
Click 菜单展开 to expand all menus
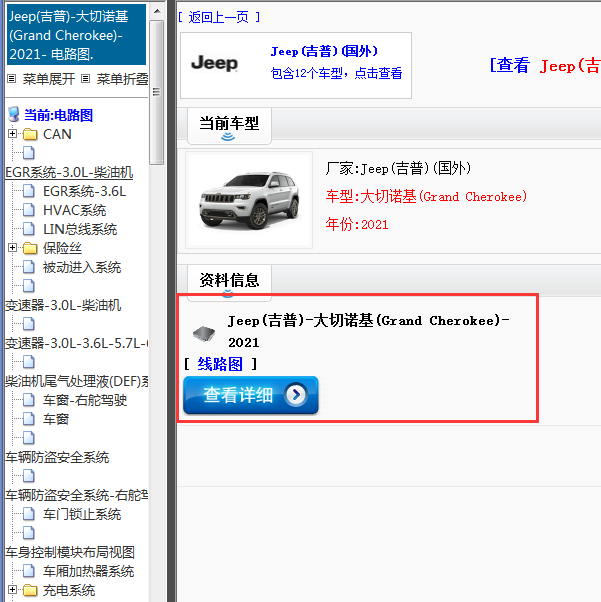pos(49,79)
